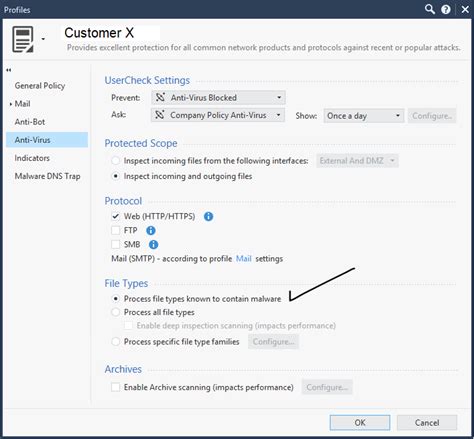Open the Show Once a day dropdown
474x439 pixels.
click(x=364, y=116)
